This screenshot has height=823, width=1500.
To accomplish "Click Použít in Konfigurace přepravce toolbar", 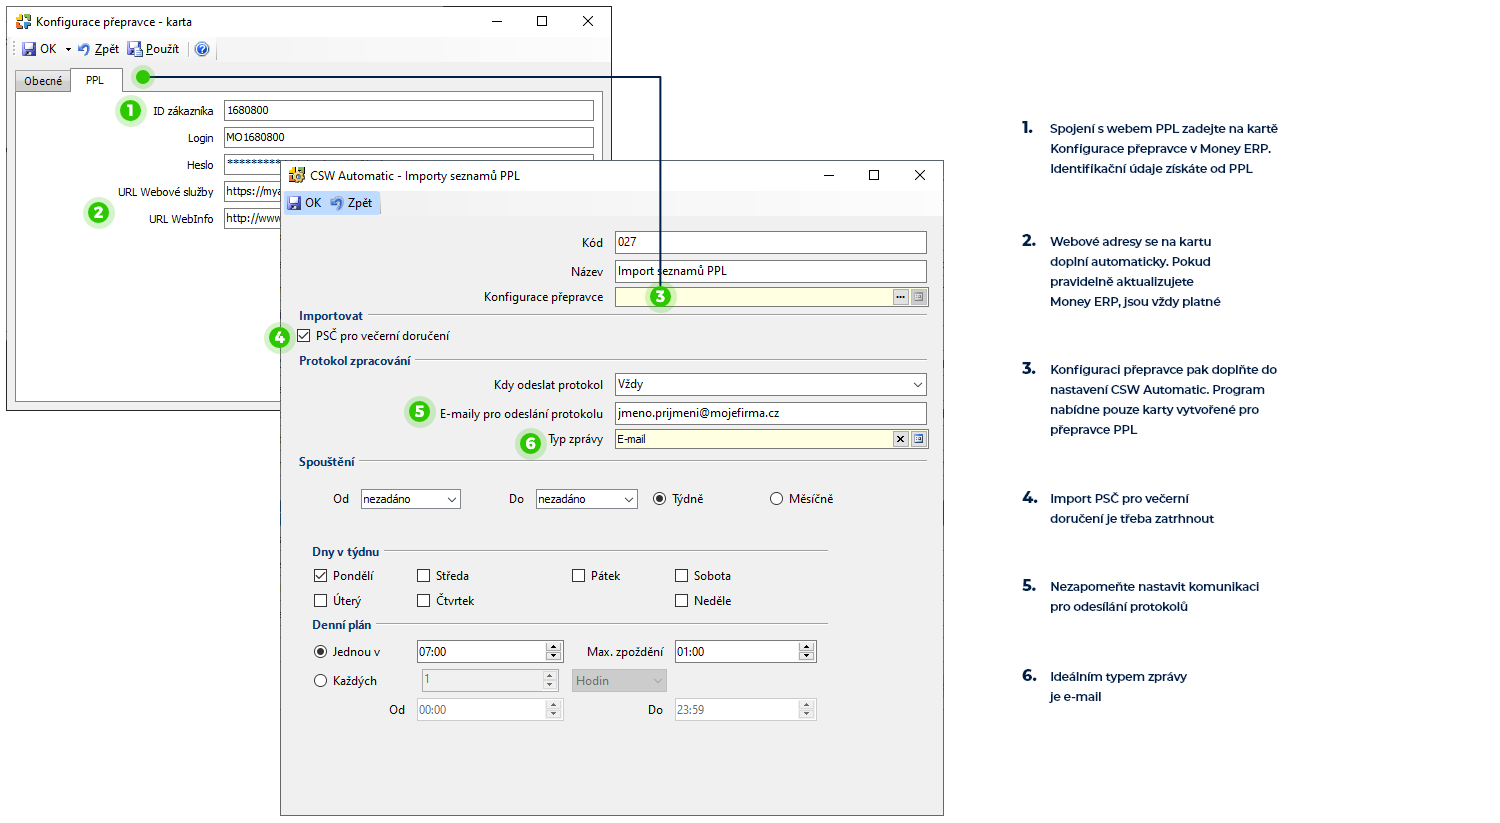I will [x=153, y=49].
